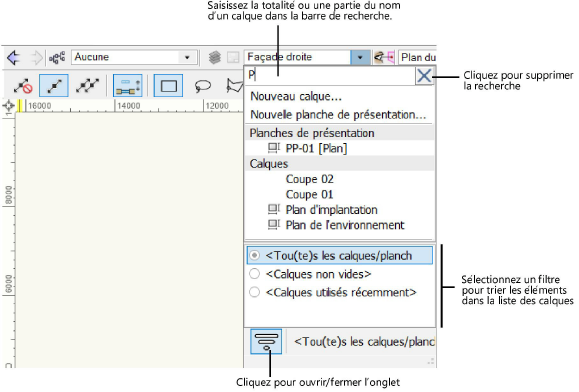Viewport: 579px width, 392px height.
Task: Click the resize grip of layer list
Action: 431,362
